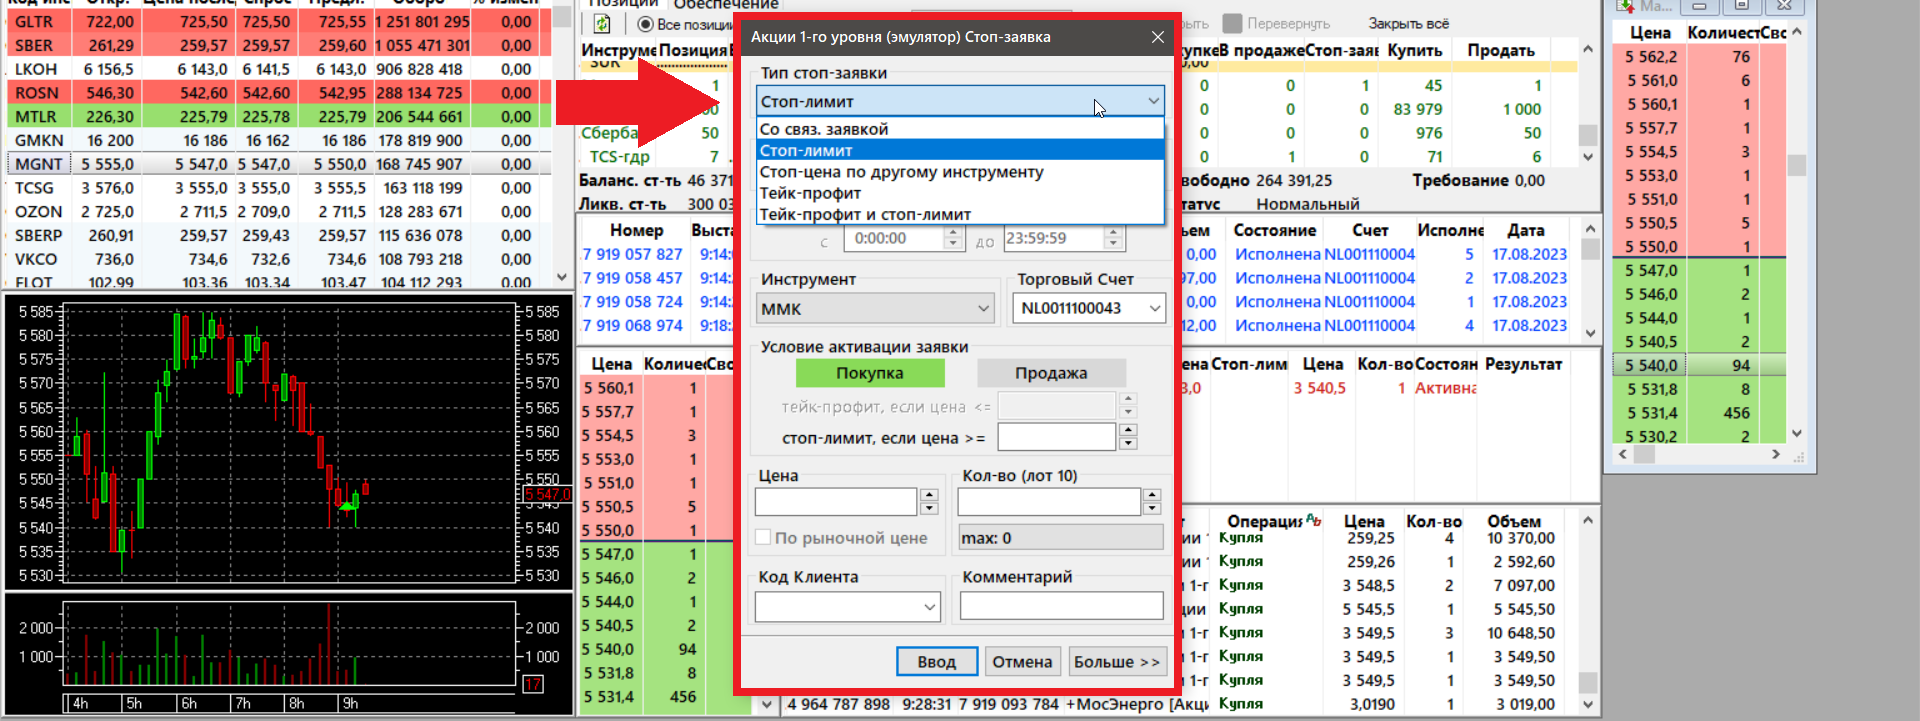Toggle Покупка as order direction
Image resolution: width=1920 pixels, height=721 pixels.
point(869,373)
